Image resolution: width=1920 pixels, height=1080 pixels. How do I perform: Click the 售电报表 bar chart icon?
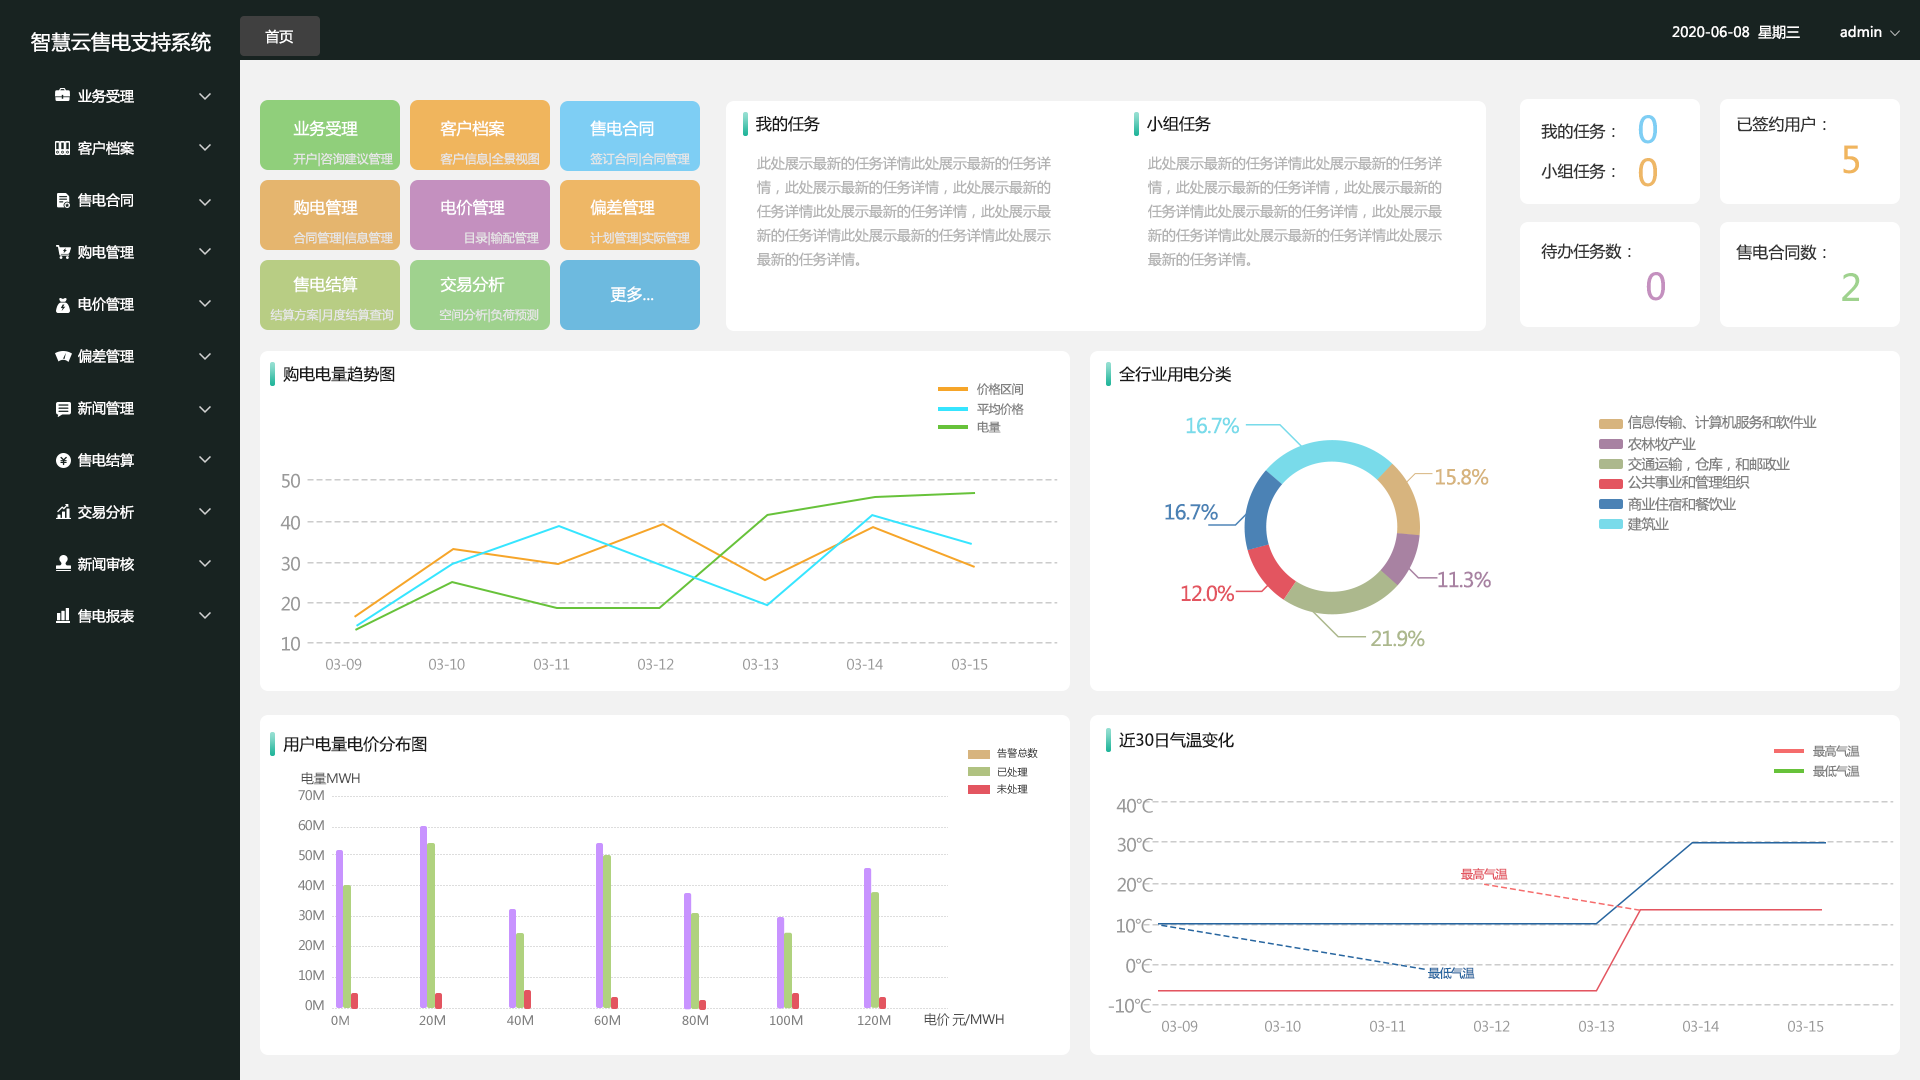point(63,616)
